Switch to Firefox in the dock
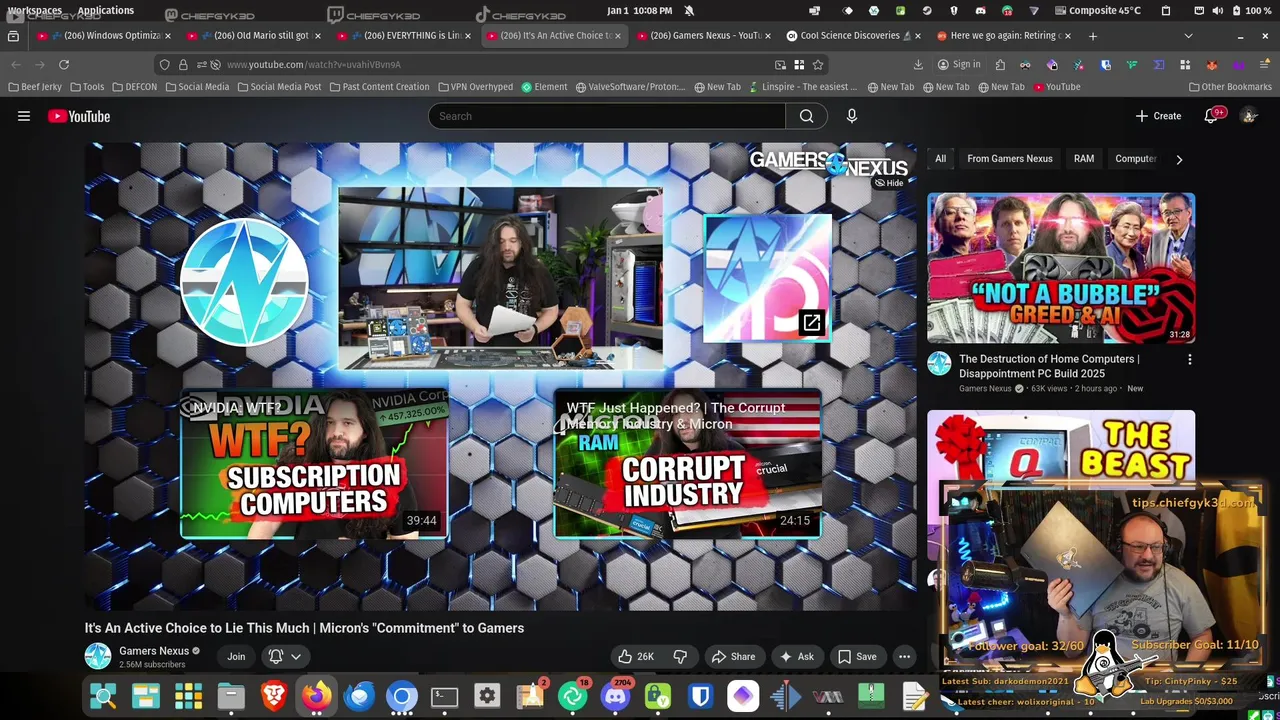The image size is (1280, 720). coord(317,696)
